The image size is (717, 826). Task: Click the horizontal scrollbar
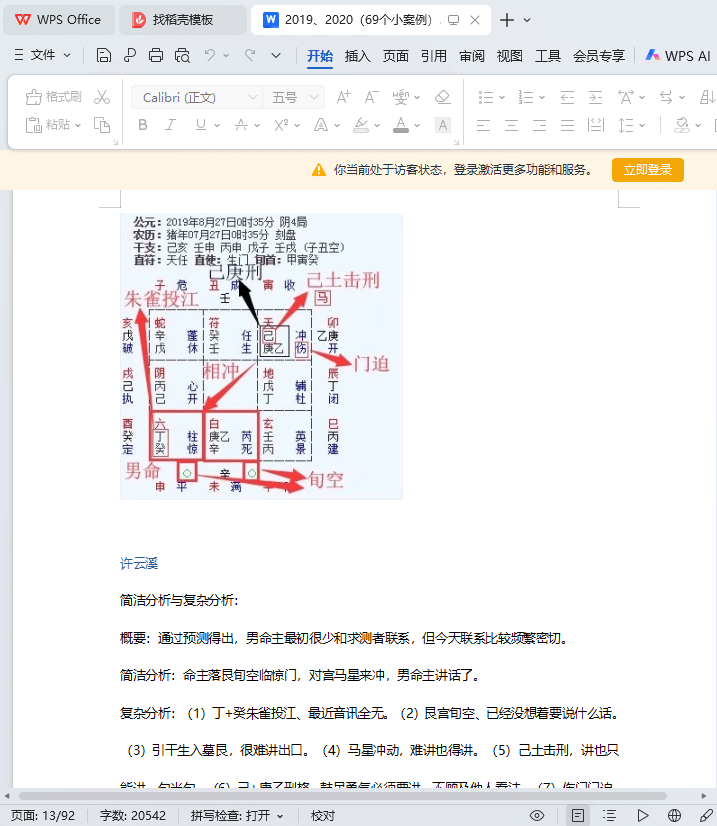point(343,795)
